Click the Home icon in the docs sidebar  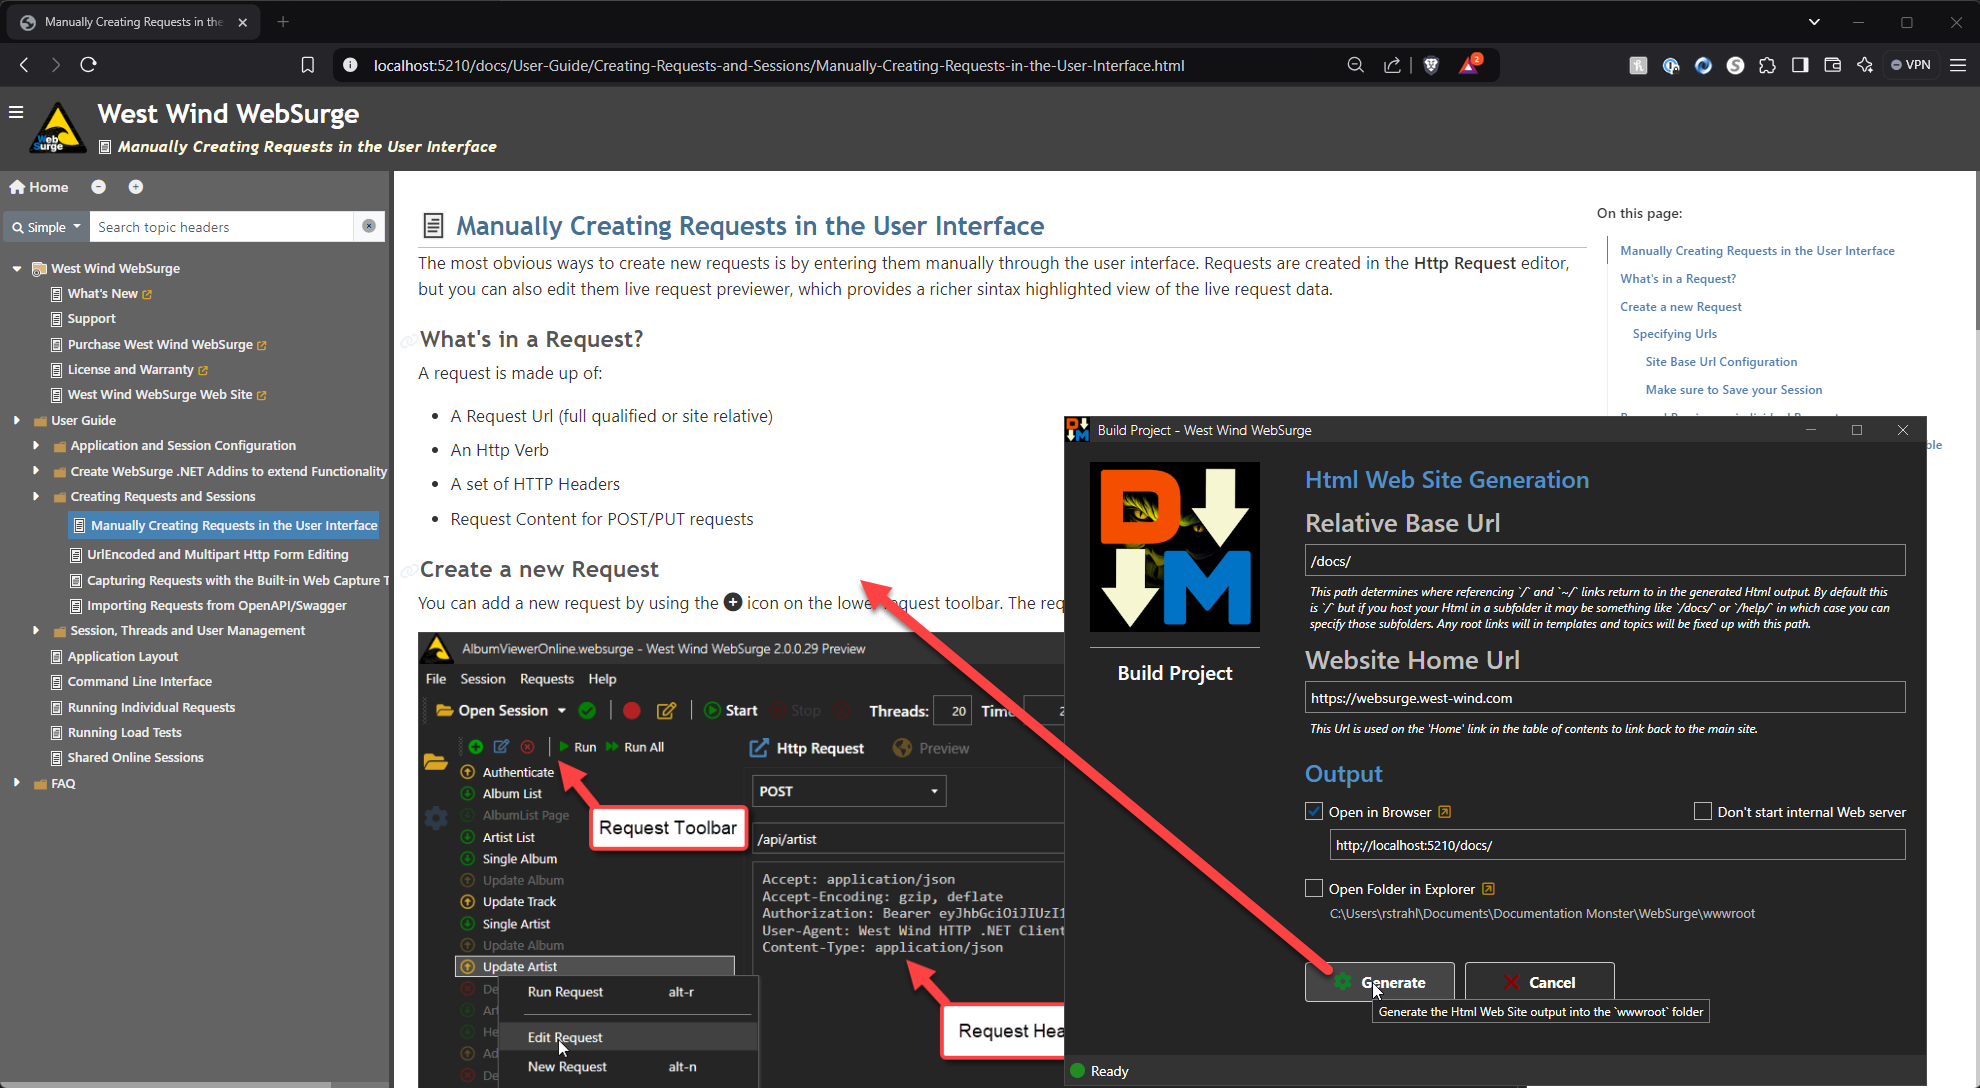pos(17,187)
